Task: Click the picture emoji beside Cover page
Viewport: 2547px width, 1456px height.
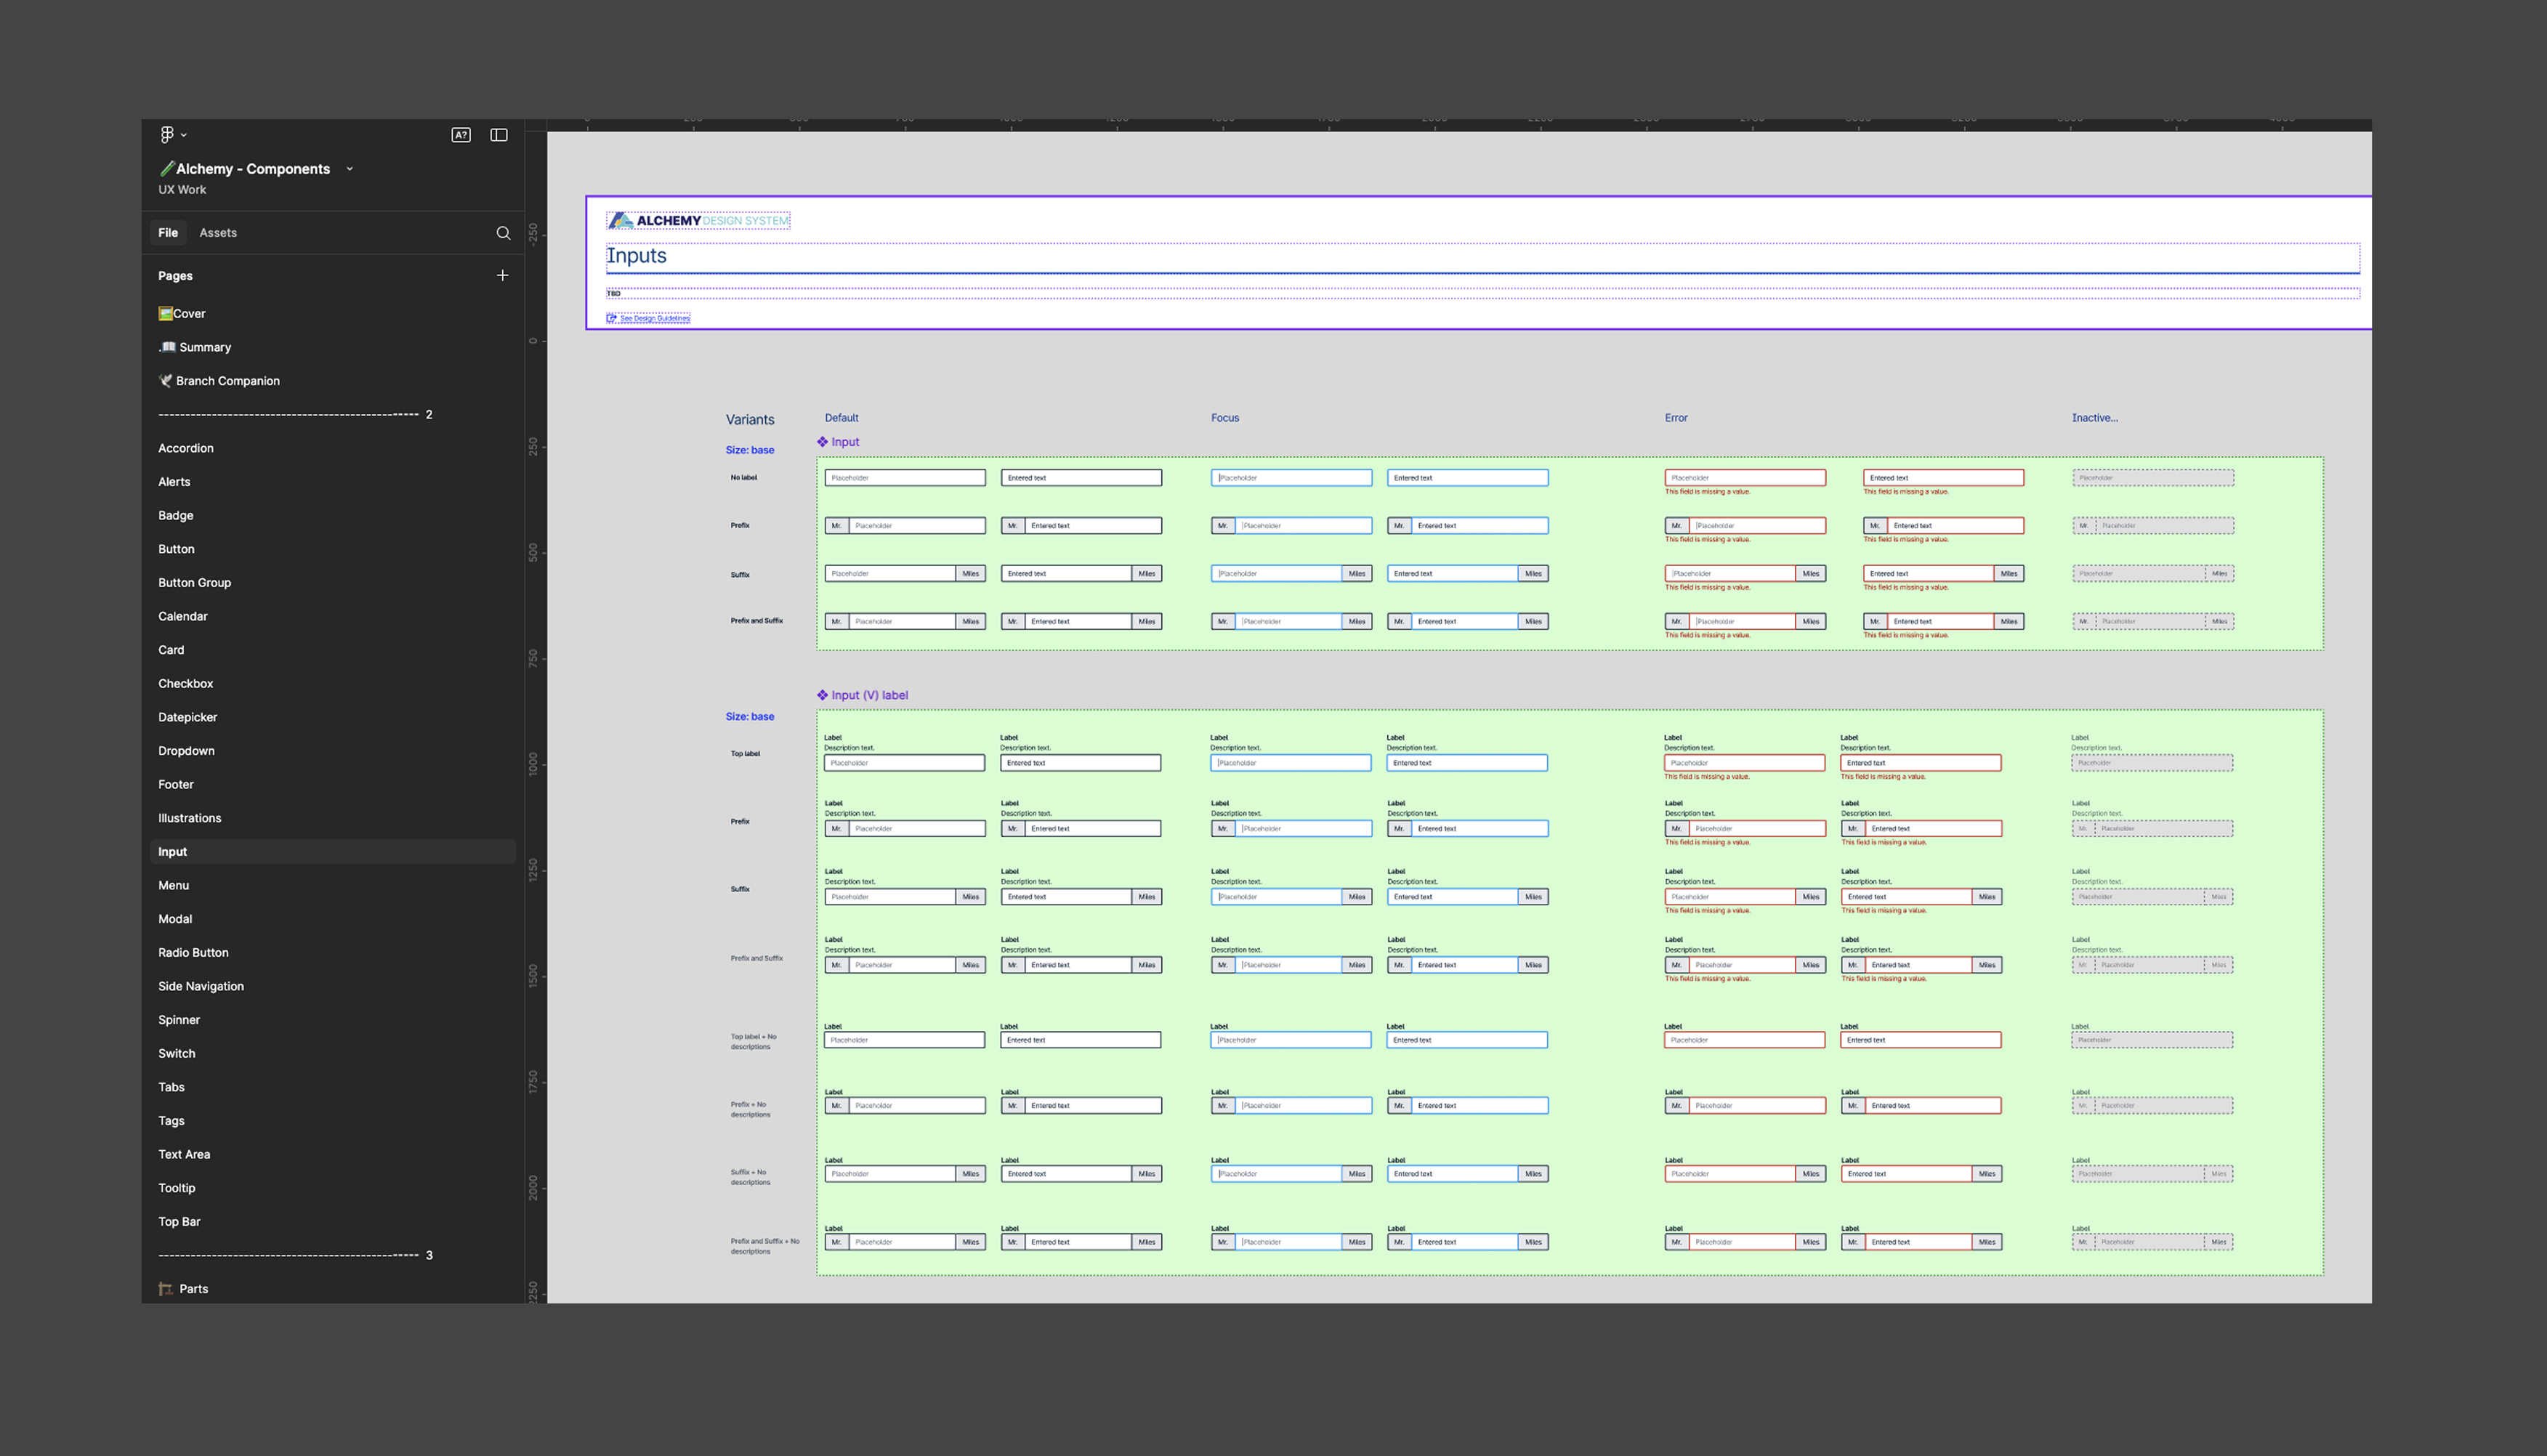Action: pyautogui.click(x=165, y=313)
